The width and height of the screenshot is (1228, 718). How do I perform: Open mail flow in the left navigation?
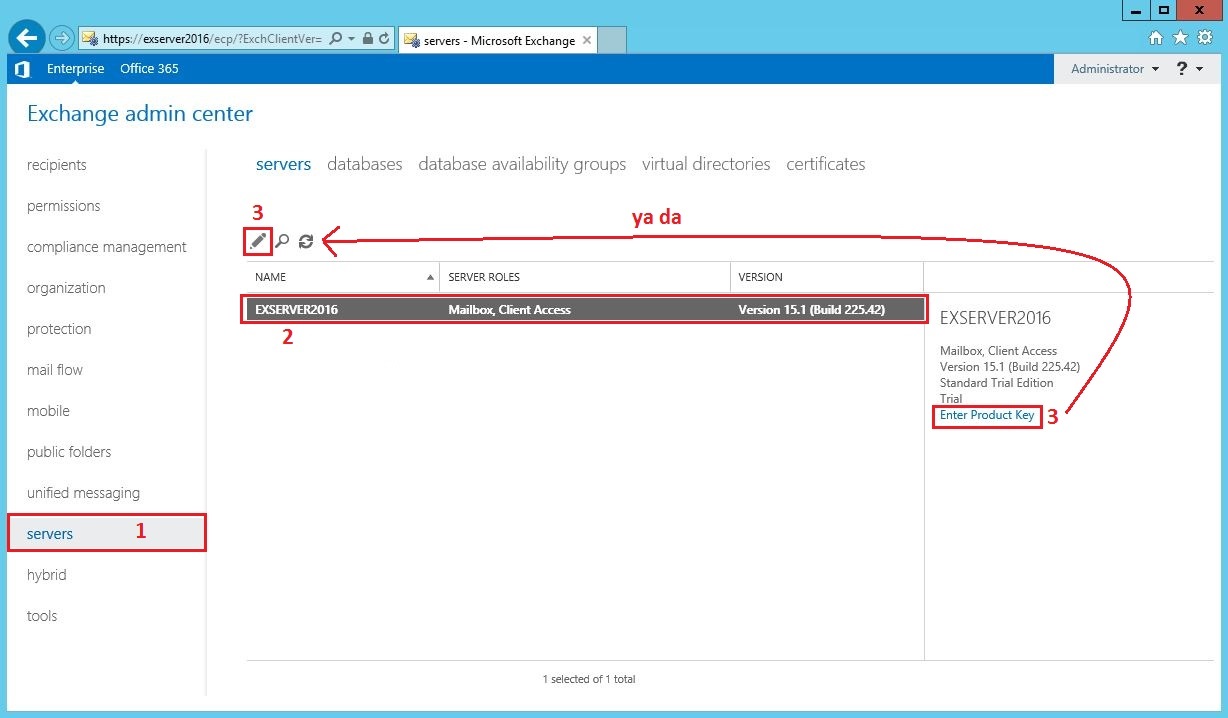tap(55, 370)
